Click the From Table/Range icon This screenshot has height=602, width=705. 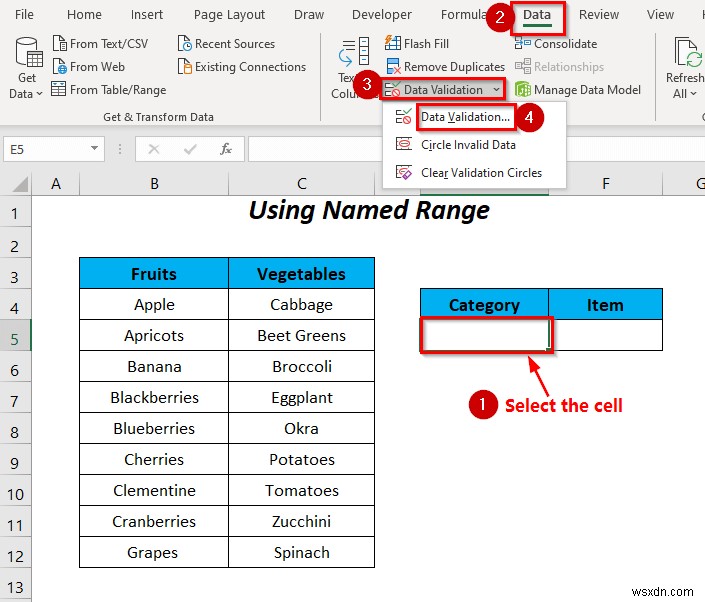[58, 89]
